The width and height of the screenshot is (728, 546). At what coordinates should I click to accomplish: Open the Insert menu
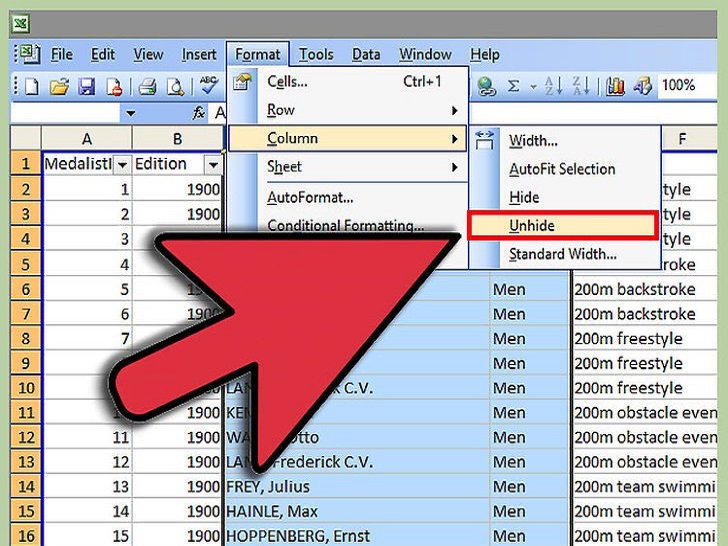[x=199, y=55]
